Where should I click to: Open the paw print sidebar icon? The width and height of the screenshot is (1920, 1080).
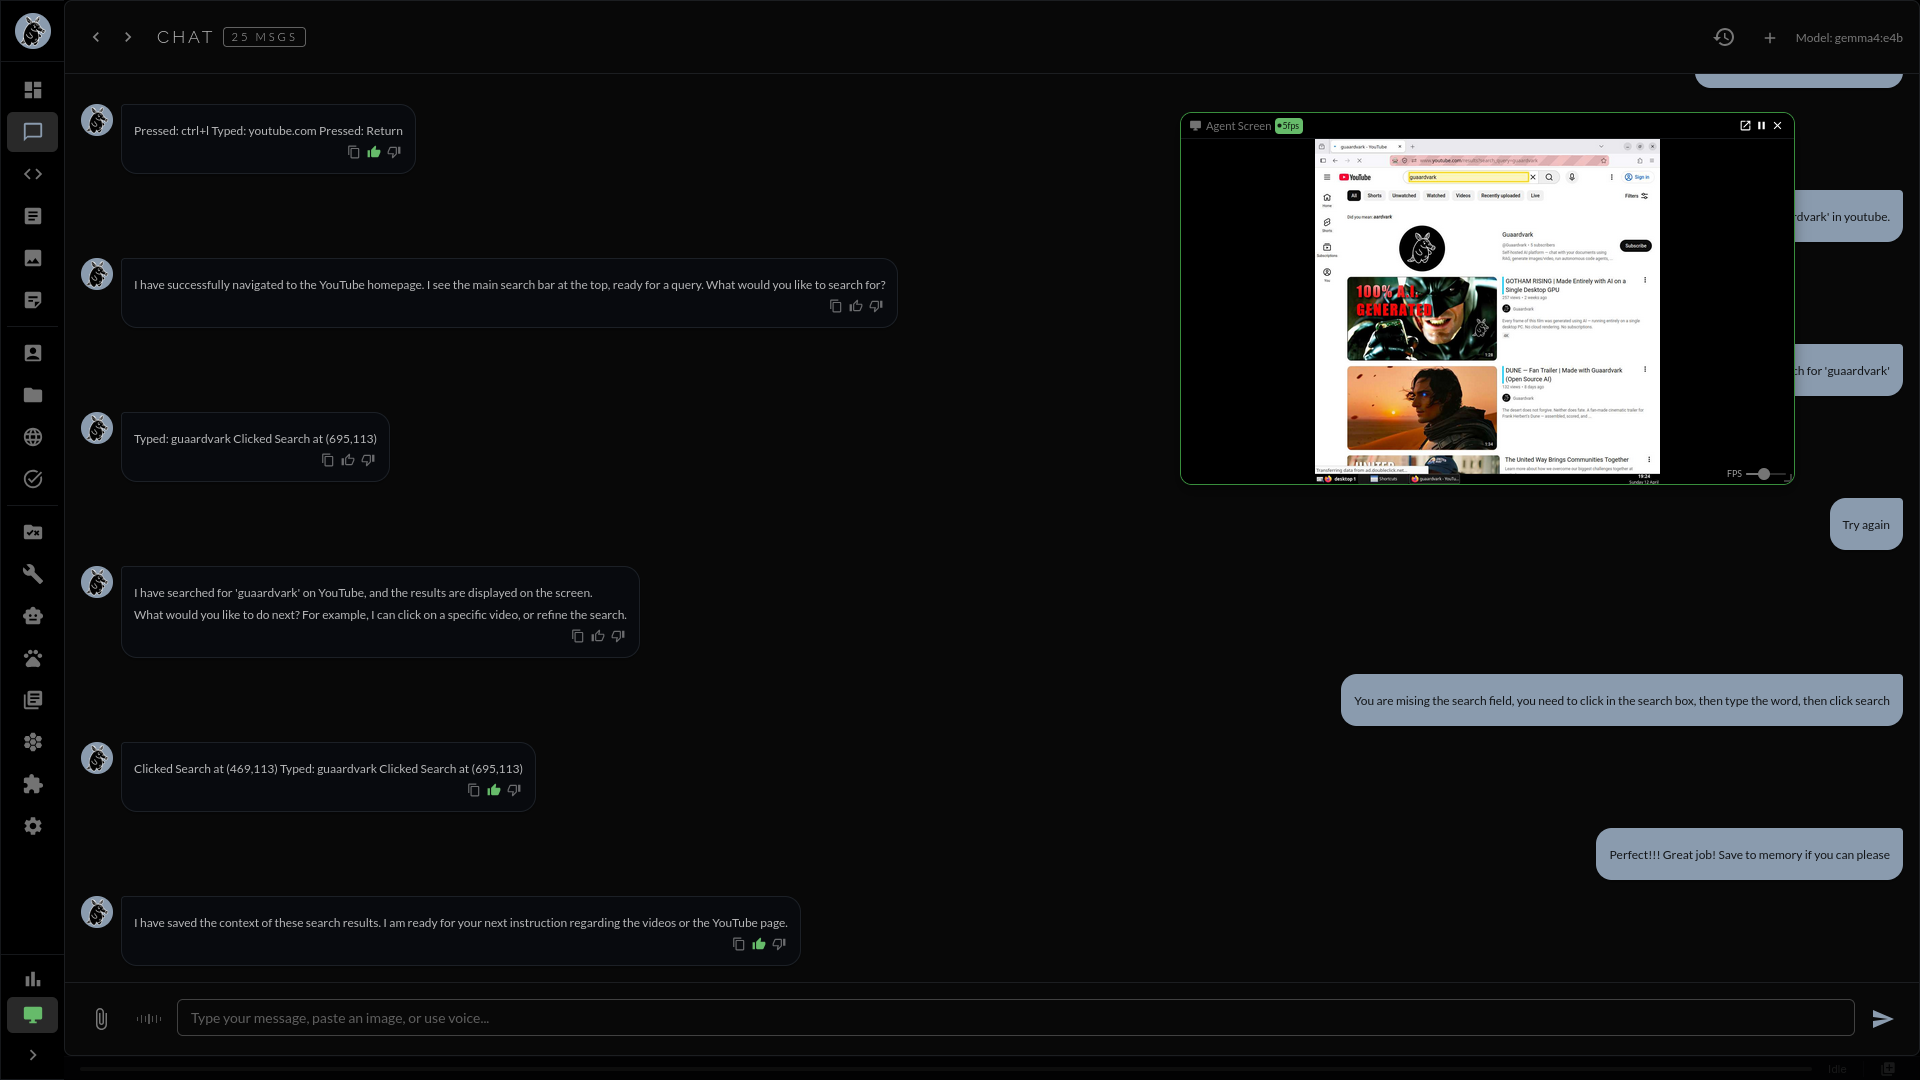pos(33,658)
